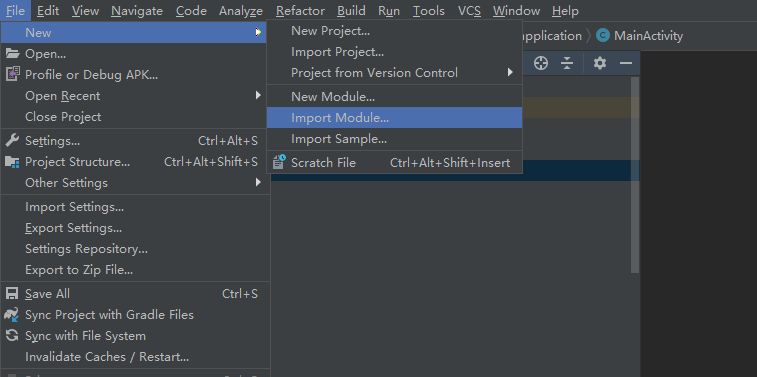The width and height of the screenshot is (757, 377).
Task: Click the Sync Project with Gradle Files icon
Action: pyautogui.click(x=12, y=314)
